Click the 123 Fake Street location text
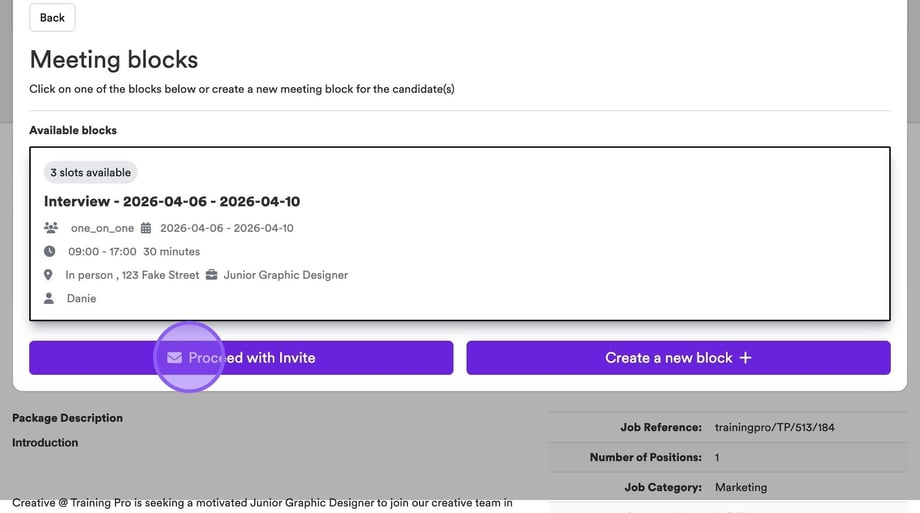920x513 pixels. coord(160,275)
